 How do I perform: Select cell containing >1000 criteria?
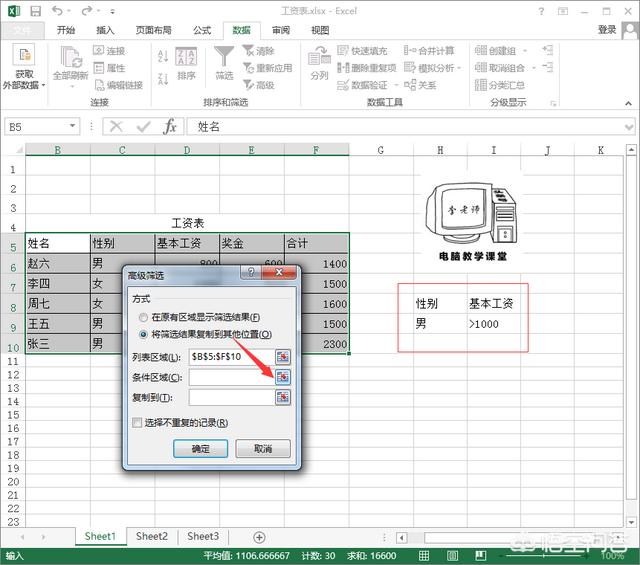(x=495, y=324)
